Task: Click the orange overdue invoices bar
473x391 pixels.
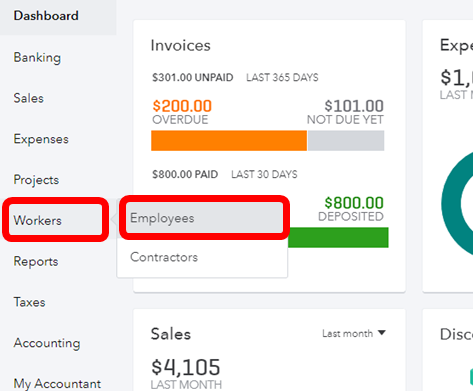Action: [229, 141]
